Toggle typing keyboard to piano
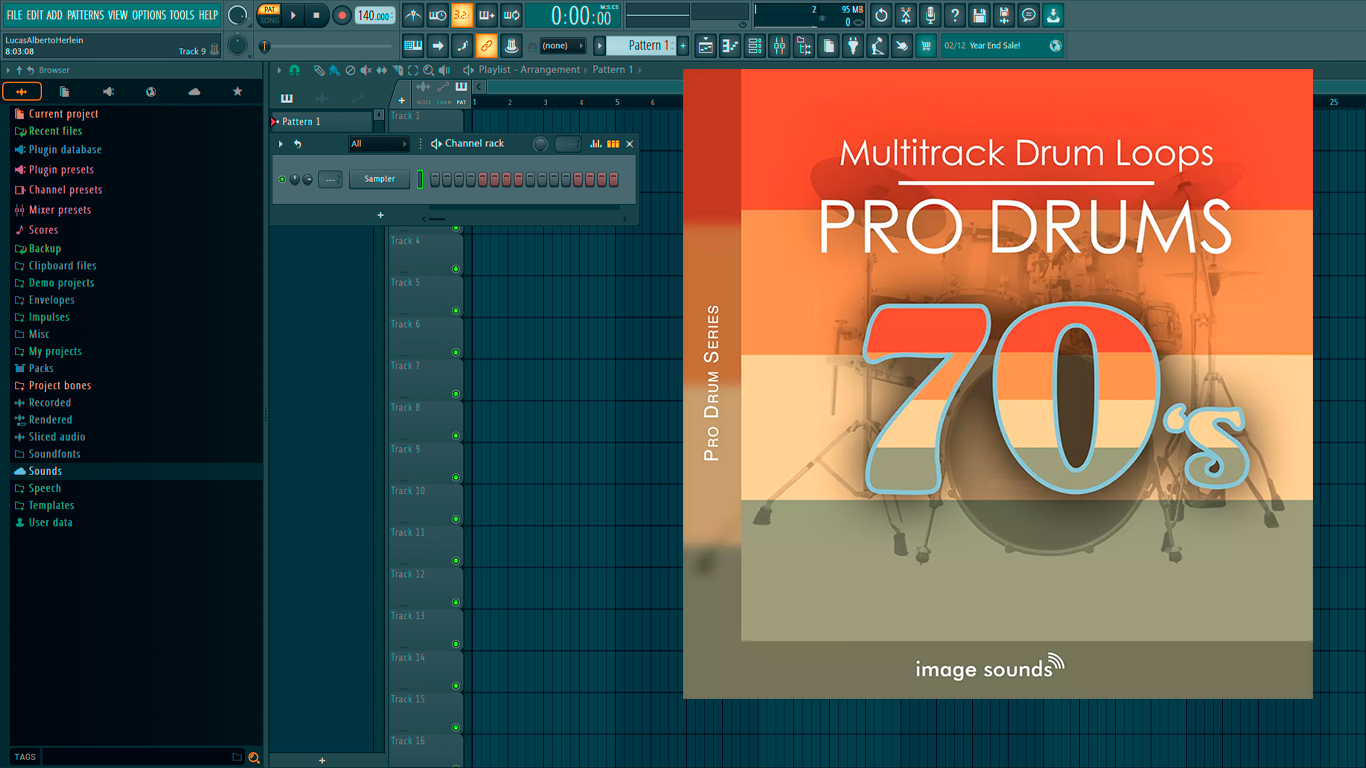Viewport: 1366px width, 768px height. pyautogui.click(x=413, y=46)
